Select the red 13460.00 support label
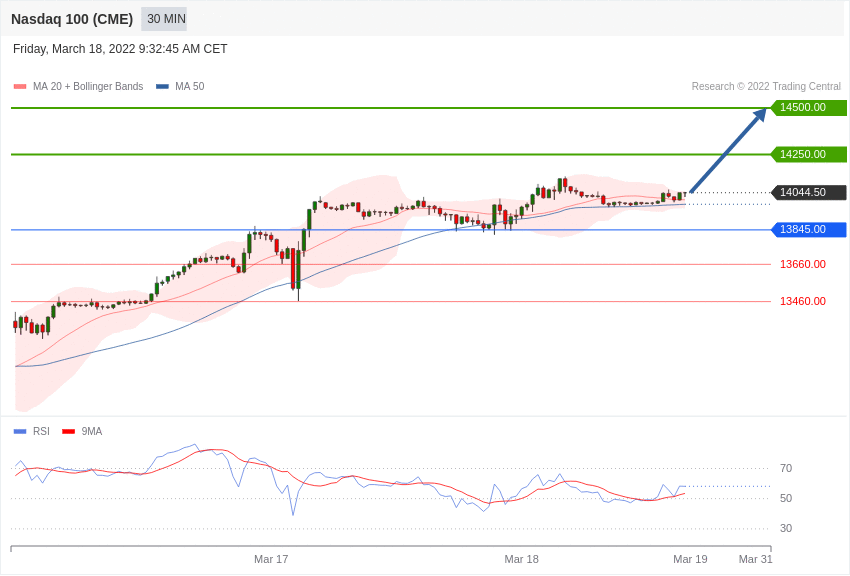Screen dimensions: 850x576 coord(802,302)
